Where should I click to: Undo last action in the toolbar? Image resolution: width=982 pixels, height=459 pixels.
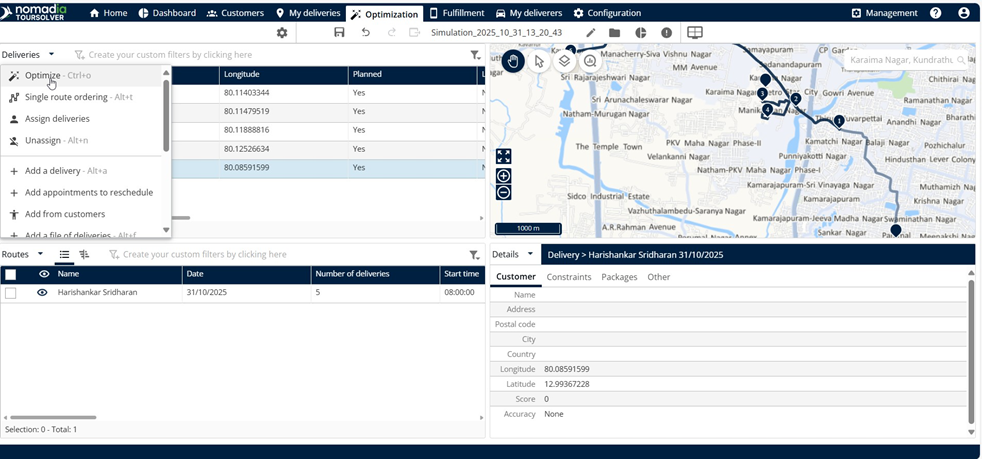(366, 33)
